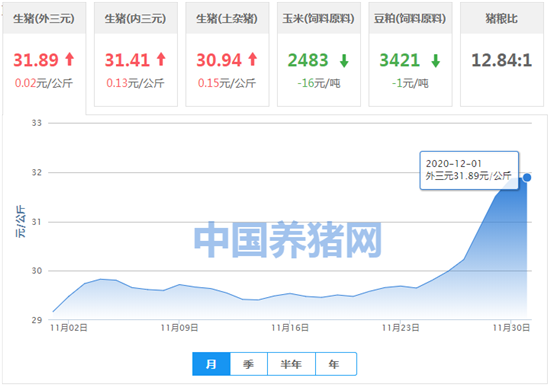This screenshot has height=387, width=550.
Task: Click the red up arrow beside 30.94
Action: pos(253,59)
